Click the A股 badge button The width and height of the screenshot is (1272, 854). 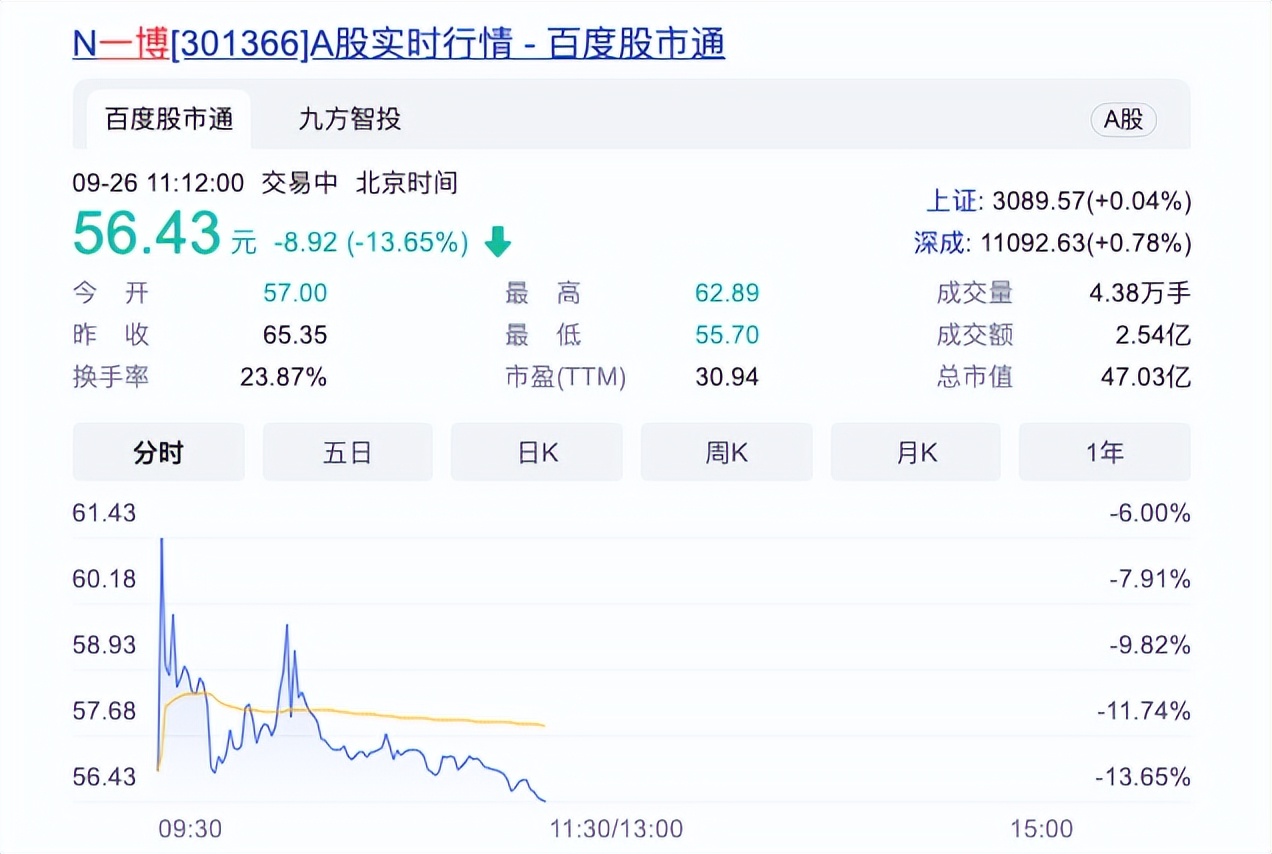pos(1122,121)
